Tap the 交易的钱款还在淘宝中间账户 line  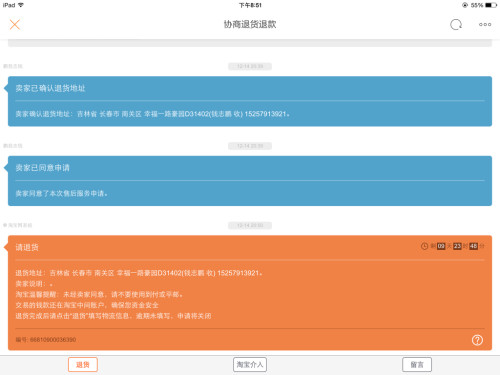87,305
